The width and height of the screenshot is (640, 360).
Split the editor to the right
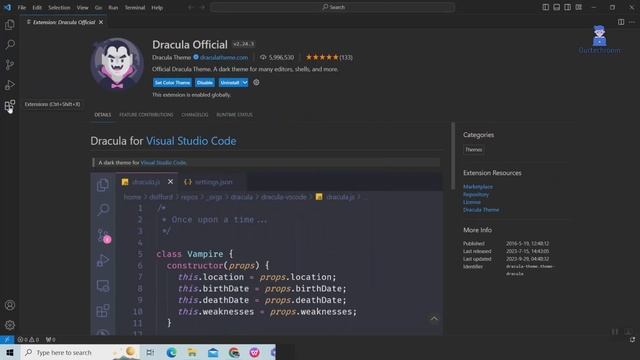(x=621, y=22)
